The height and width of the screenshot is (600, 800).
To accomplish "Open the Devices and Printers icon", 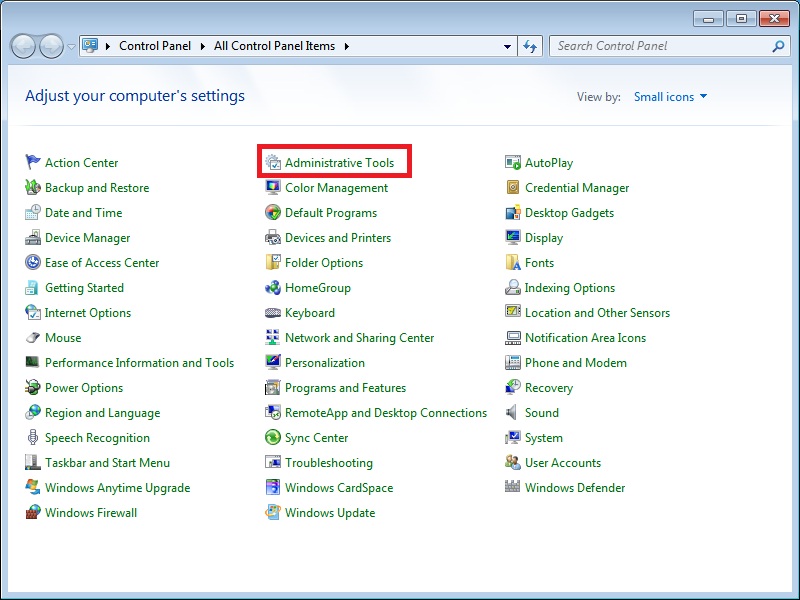I will [x=273, y=237].
